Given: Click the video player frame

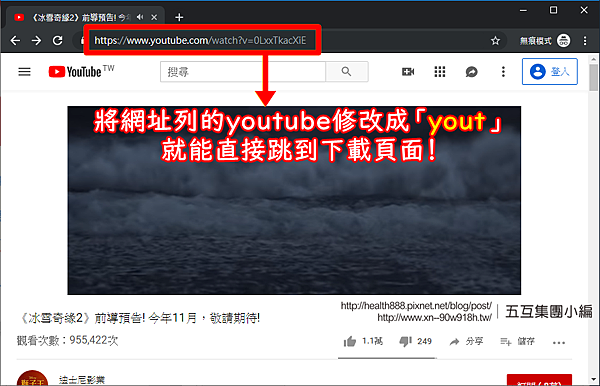Looking at the screenshot, I should [294, 200].
